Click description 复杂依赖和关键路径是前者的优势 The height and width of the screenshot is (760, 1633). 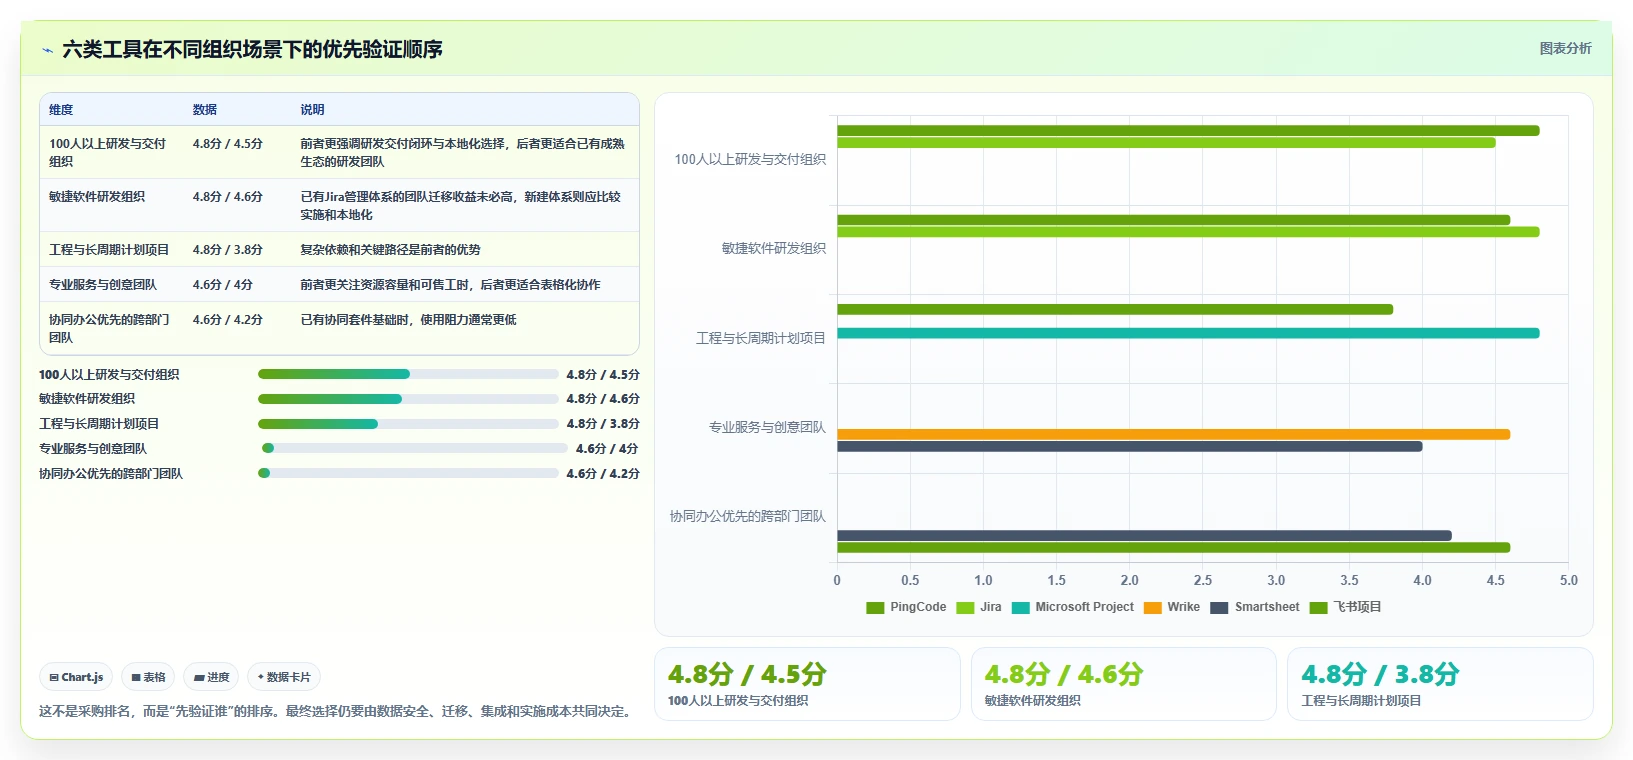click(x=390, y=250)
